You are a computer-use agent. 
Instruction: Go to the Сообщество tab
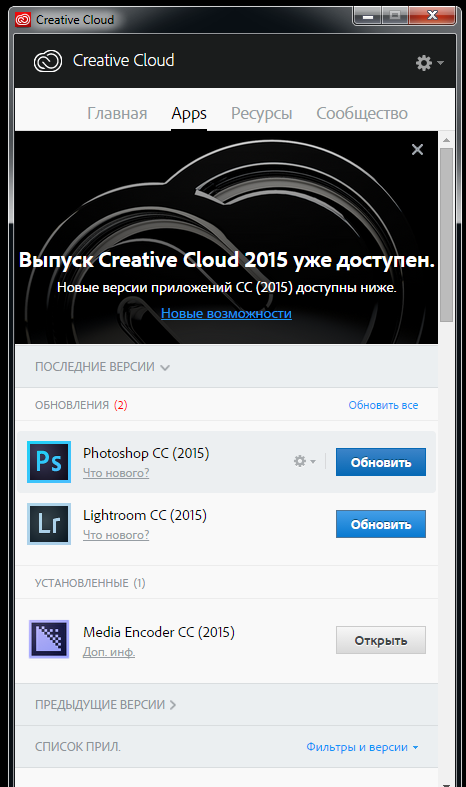point(362,113)
